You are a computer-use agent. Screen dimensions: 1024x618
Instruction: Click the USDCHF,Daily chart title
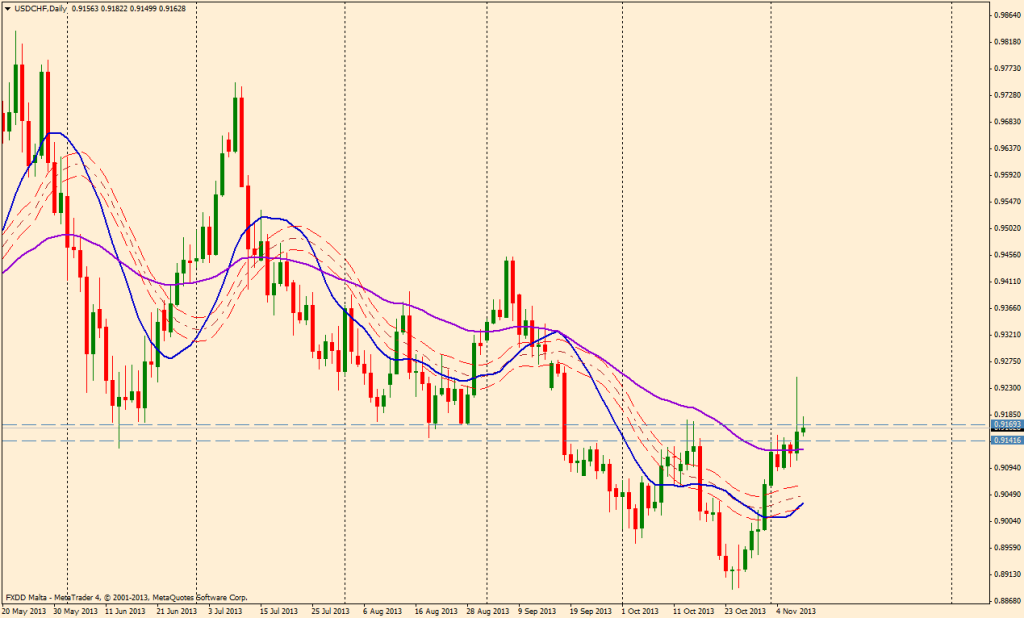[42, 8]
